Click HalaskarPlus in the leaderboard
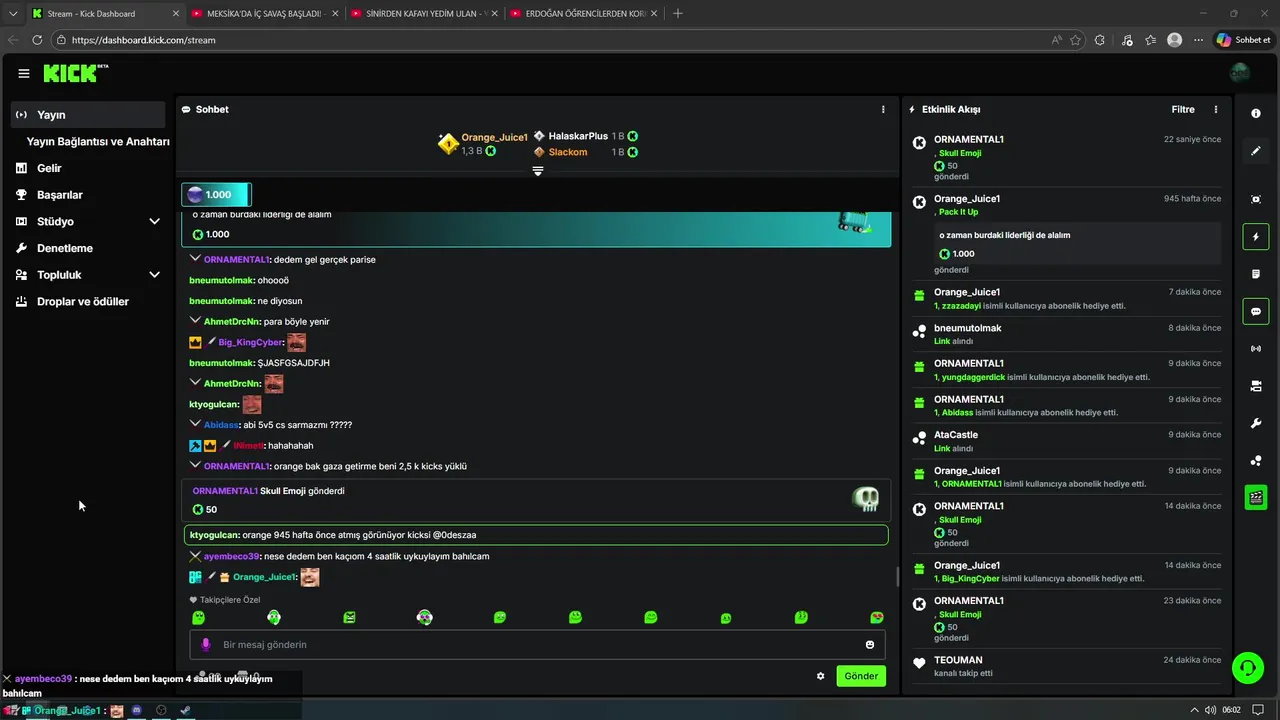The height and width of the screenshot is (720, 1280). 578,136
